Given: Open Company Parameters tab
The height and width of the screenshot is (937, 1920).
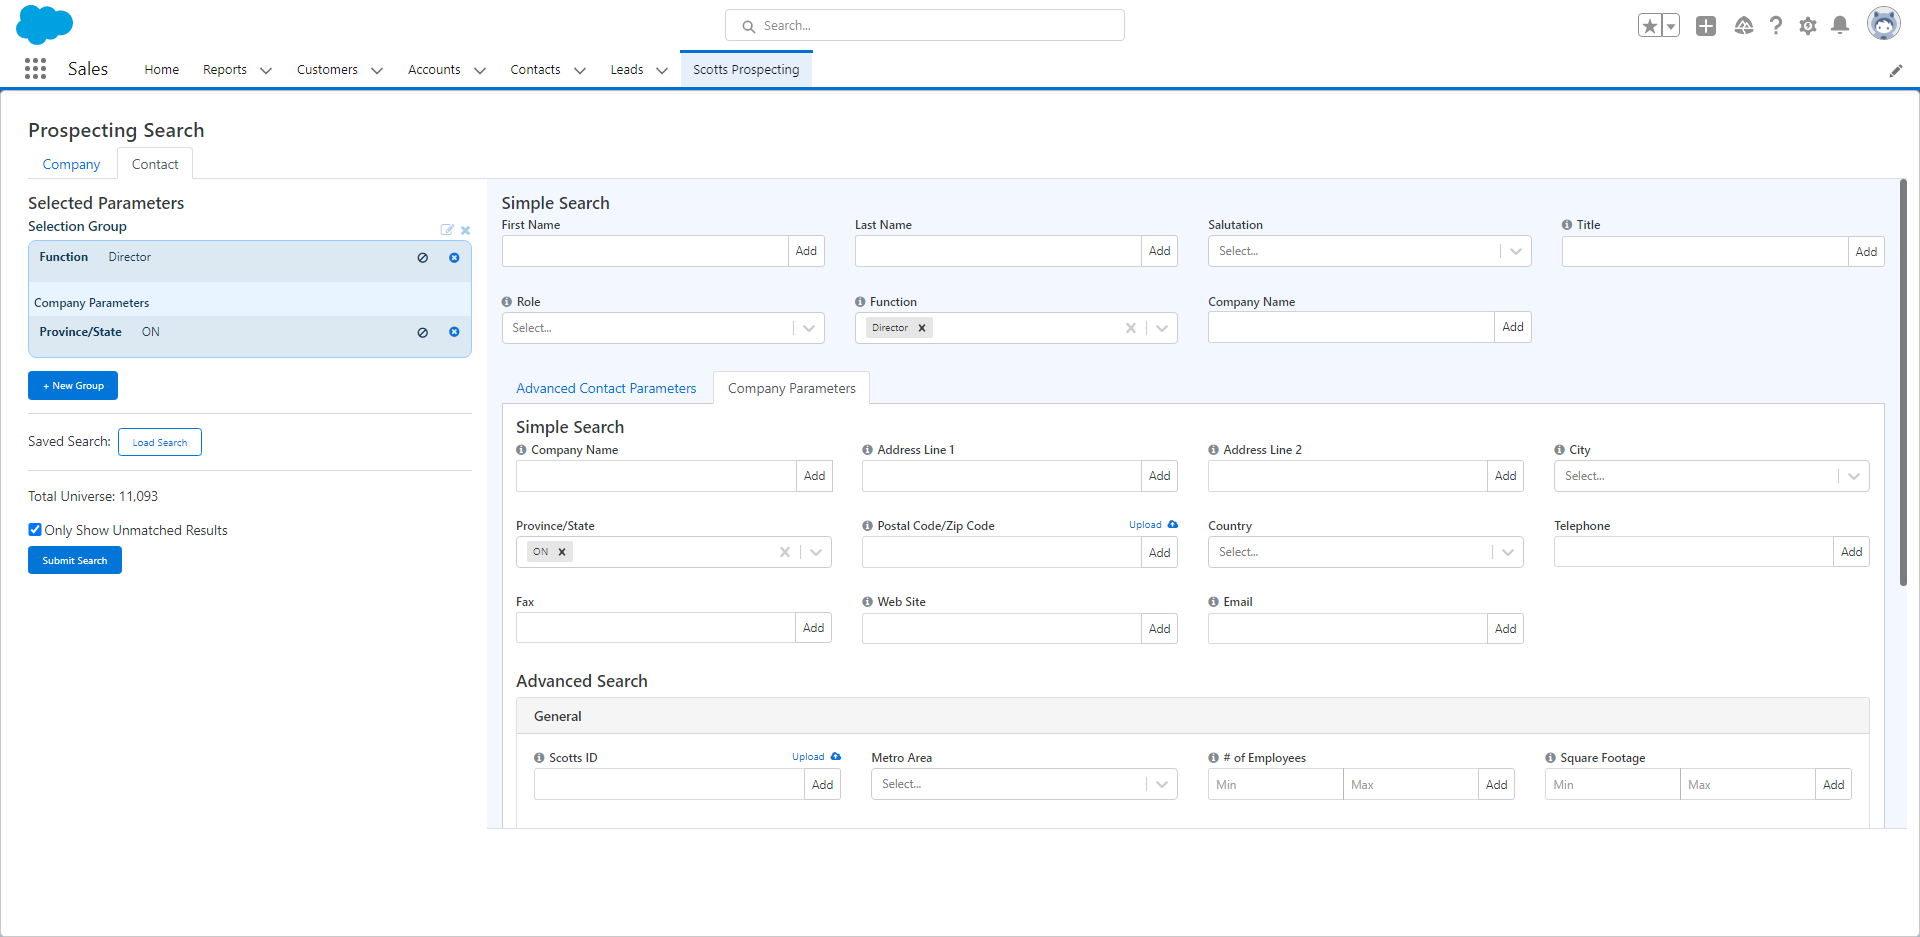Looking at the screenshot, I should (792, 388).
